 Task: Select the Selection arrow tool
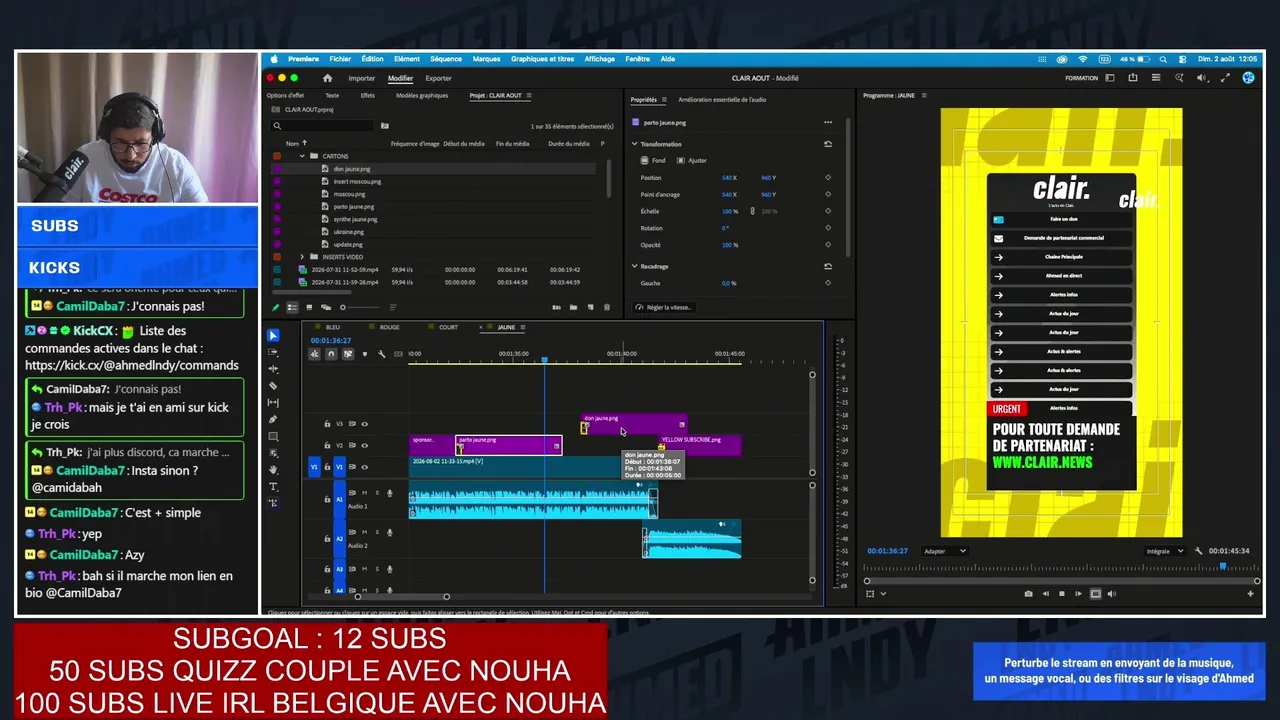tap(273, 336)
